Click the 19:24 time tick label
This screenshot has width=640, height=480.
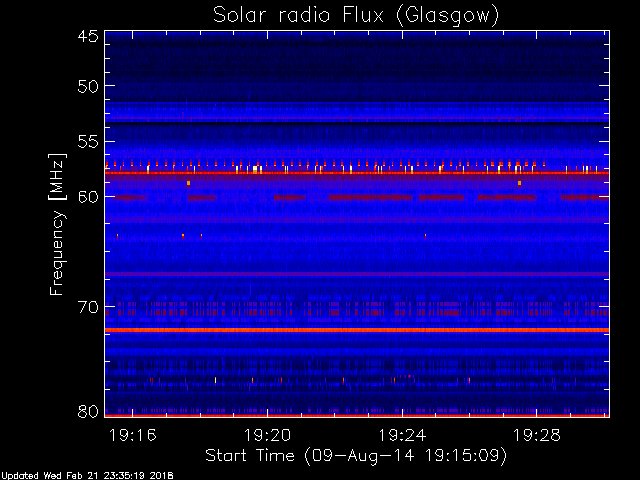[x=402, y=435]
